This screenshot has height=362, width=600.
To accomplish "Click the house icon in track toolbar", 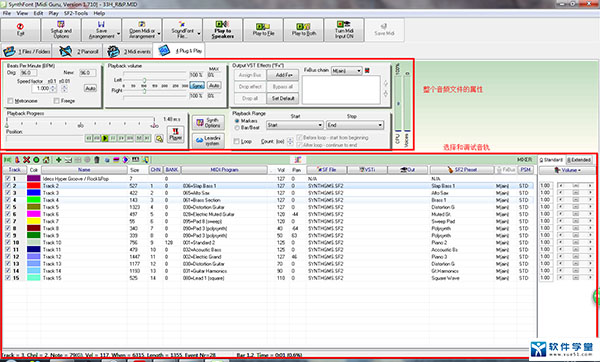I will coord(46,160).
